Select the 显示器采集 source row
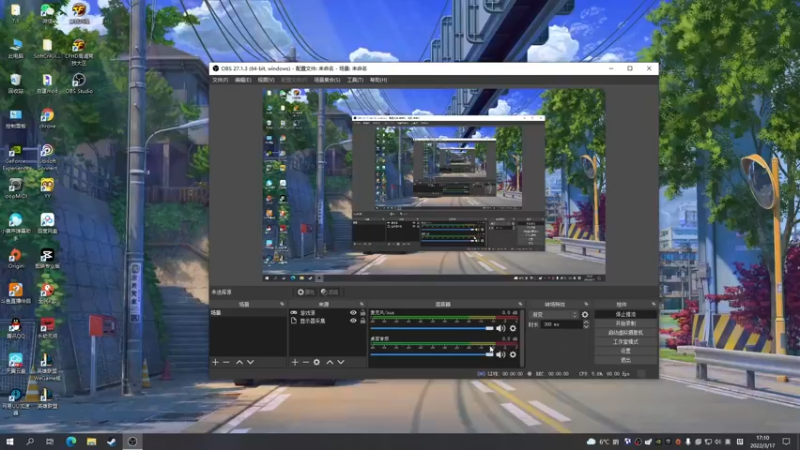This screenshot has width=800, height=450. (x=327, y=321)
